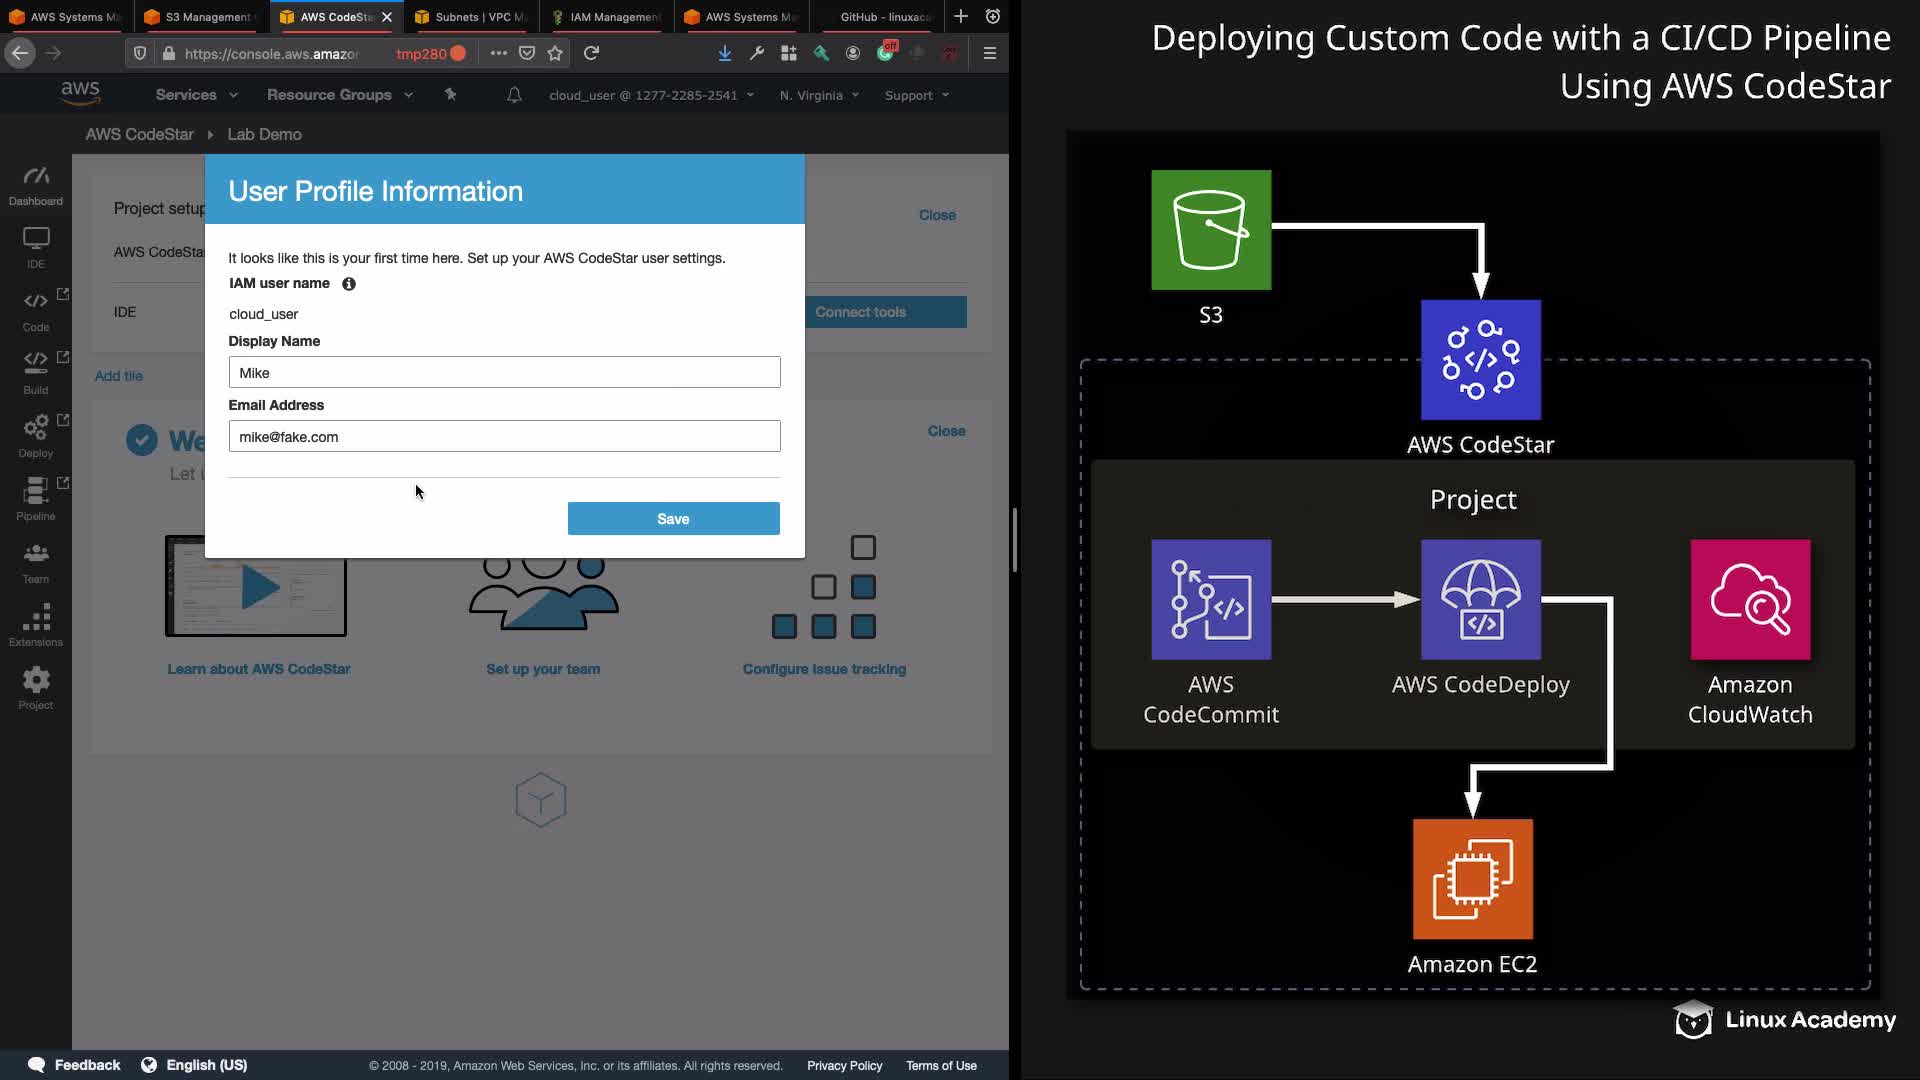Click the Save button in dialog
Screen dimensions: 1920x1080
(673, 519)
